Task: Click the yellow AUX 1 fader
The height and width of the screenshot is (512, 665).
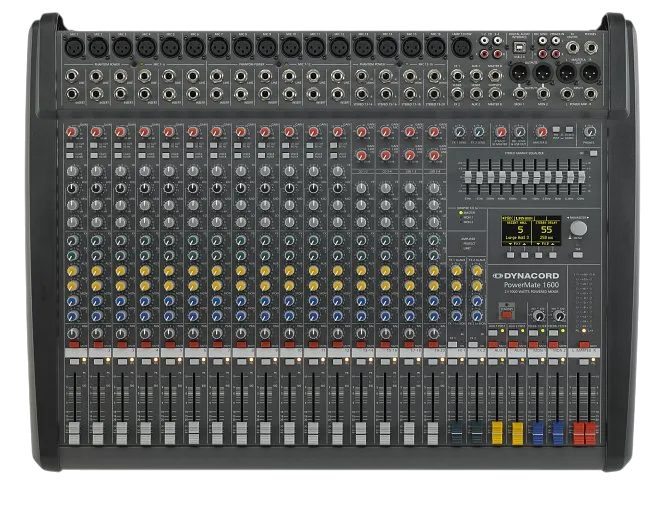Action: coord(497,433)
